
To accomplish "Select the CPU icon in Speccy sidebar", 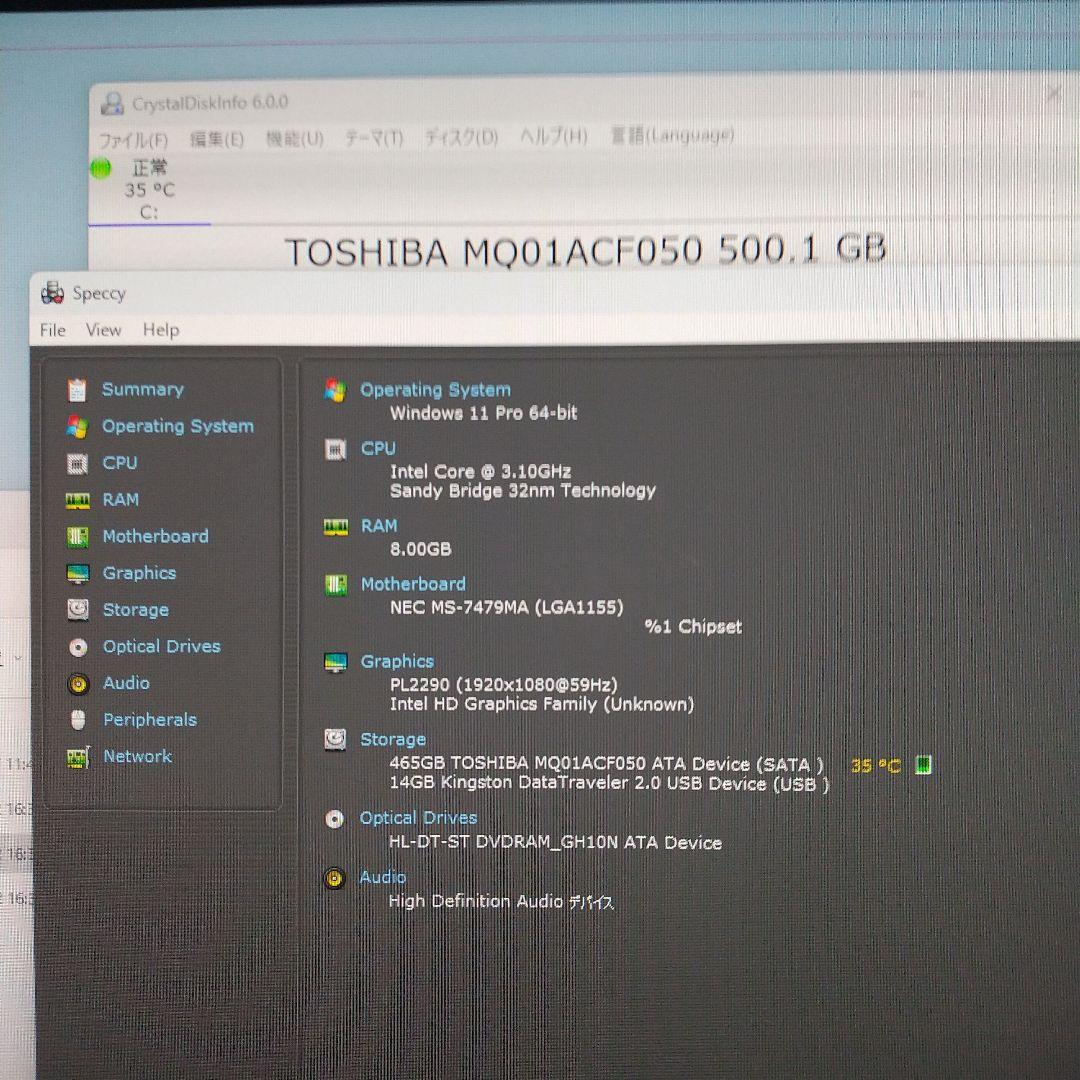I will [x=80, y=463].
